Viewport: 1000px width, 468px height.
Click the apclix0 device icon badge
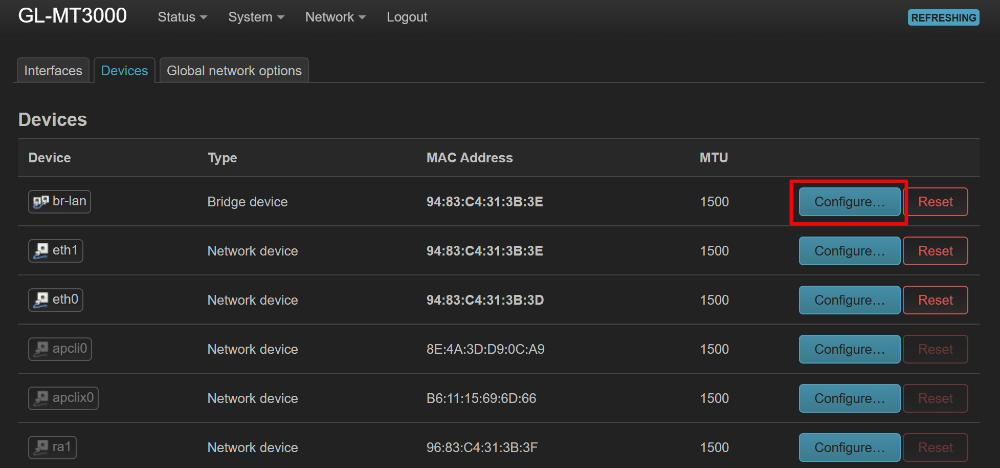tap(63, 397)
